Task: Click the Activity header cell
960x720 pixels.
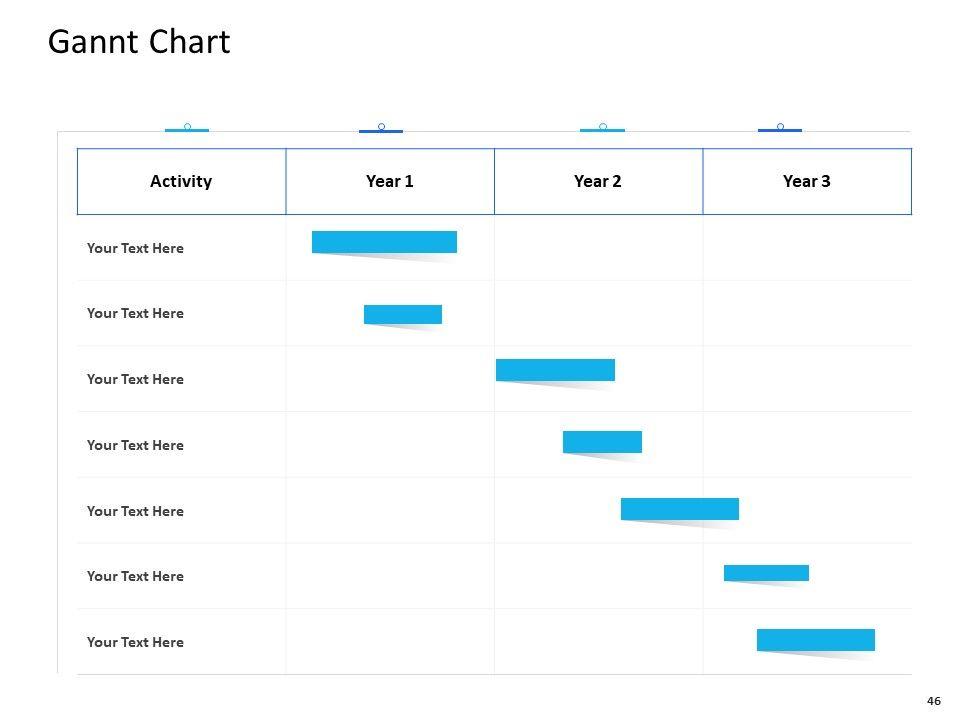Action: (181, 181)
